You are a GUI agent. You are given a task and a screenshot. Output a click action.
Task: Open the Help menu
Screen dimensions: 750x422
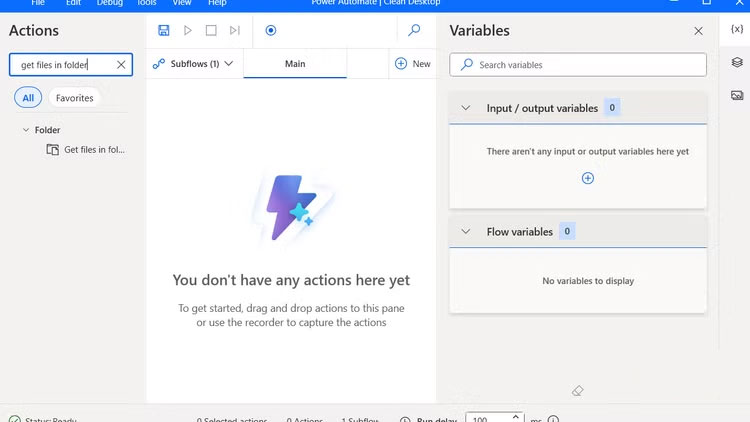pos(217,3)
